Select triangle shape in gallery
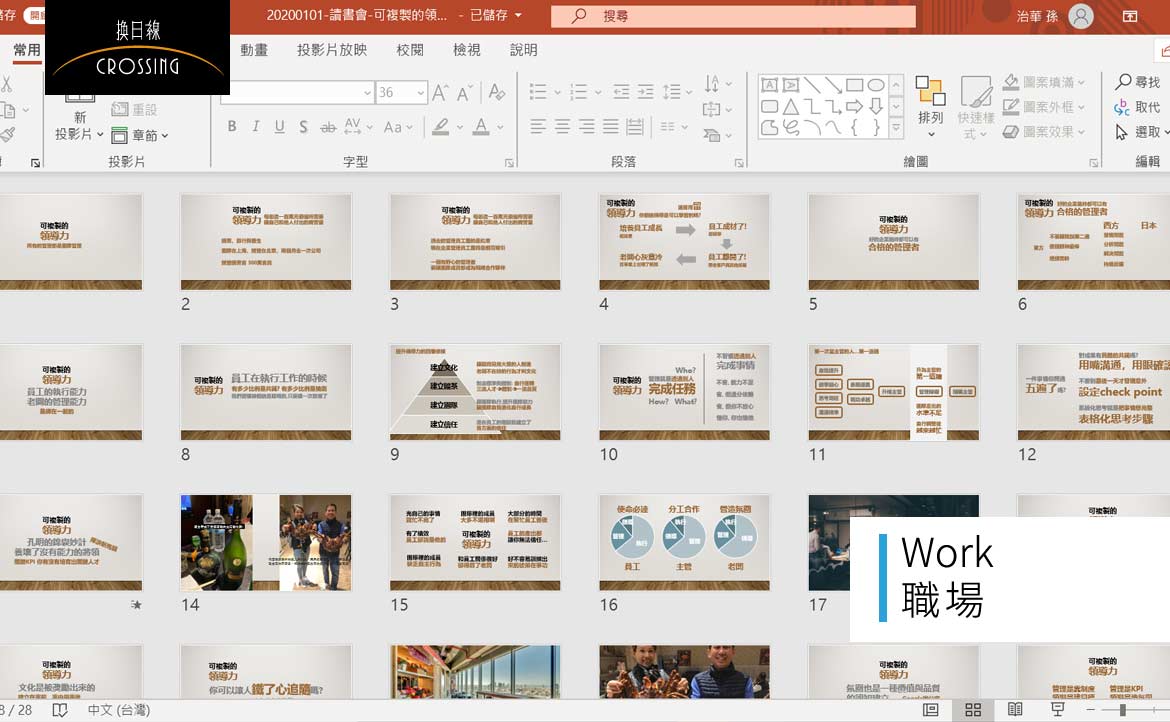Viewport: 1170px width, 722px height. pos(791,106)
